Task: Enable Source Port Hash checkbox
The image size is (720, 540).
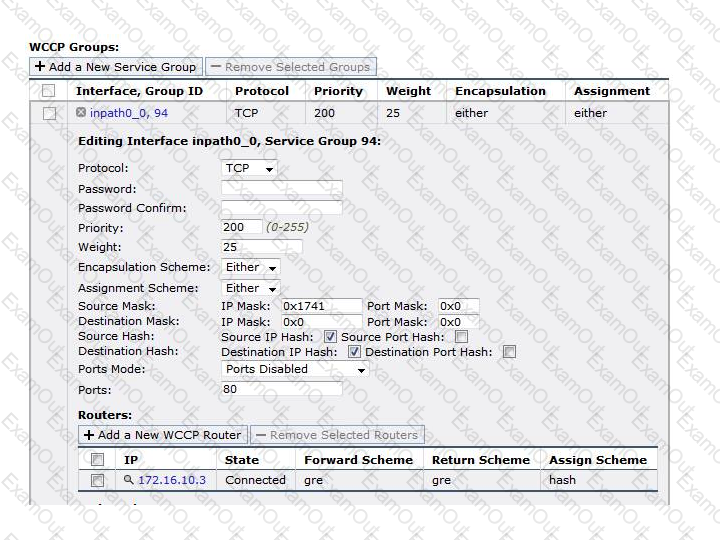Action: coord(461,337)
